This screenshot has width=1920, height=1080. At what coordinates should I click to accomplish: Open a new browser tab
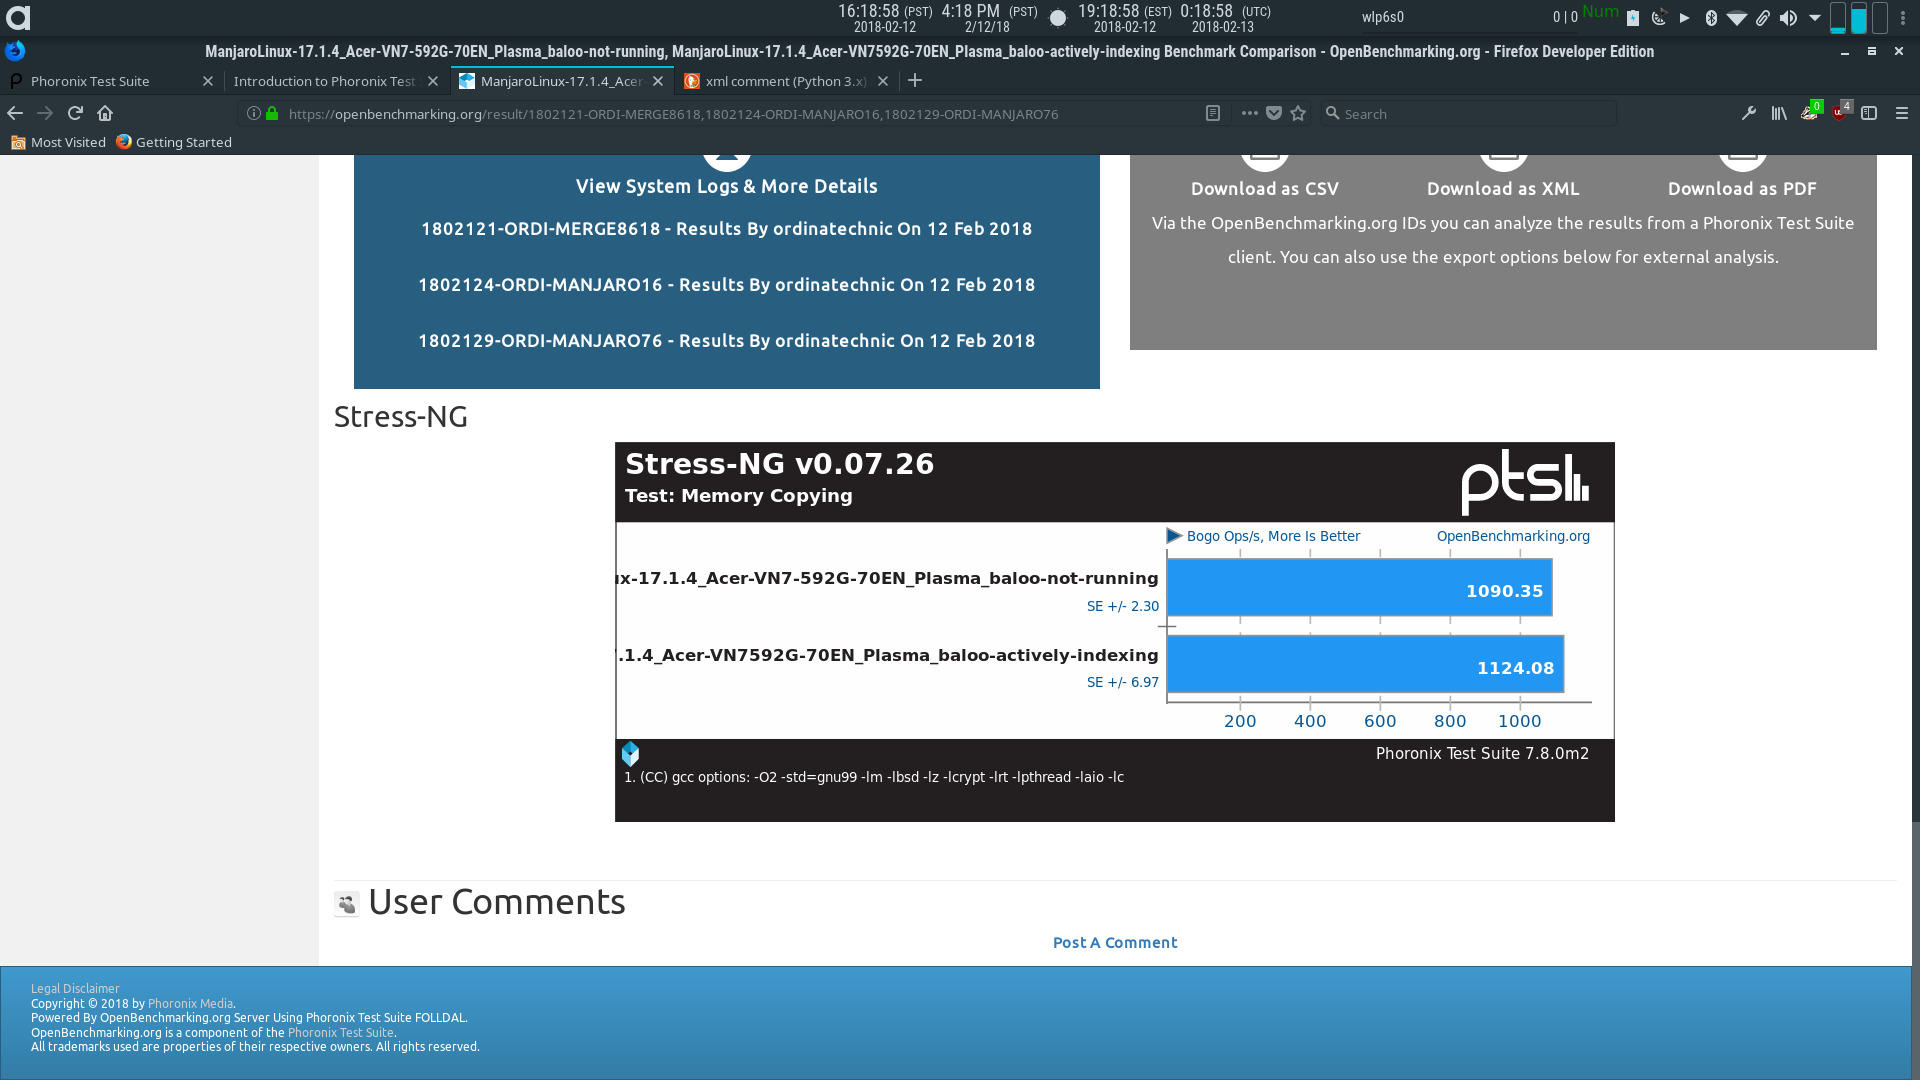914,81
